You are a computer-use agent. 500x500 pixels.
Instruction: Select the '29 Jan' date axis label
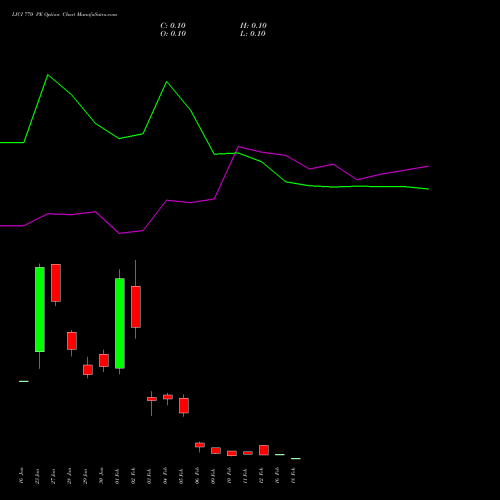(x=85, y=476)
